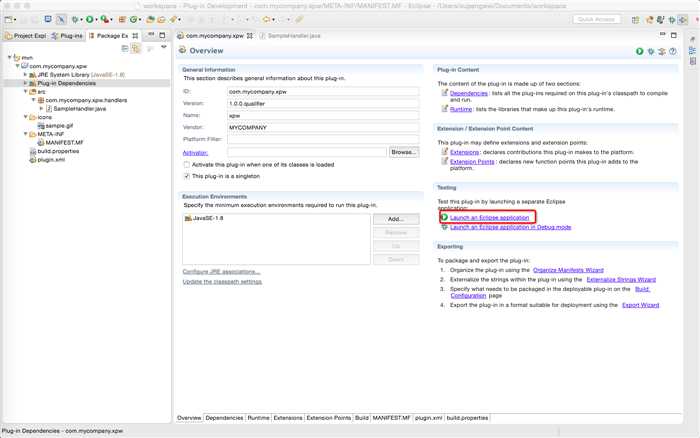Open the MANIFEST.MF source tab
The height and width of the screenshot is (438, 700).
392,418
